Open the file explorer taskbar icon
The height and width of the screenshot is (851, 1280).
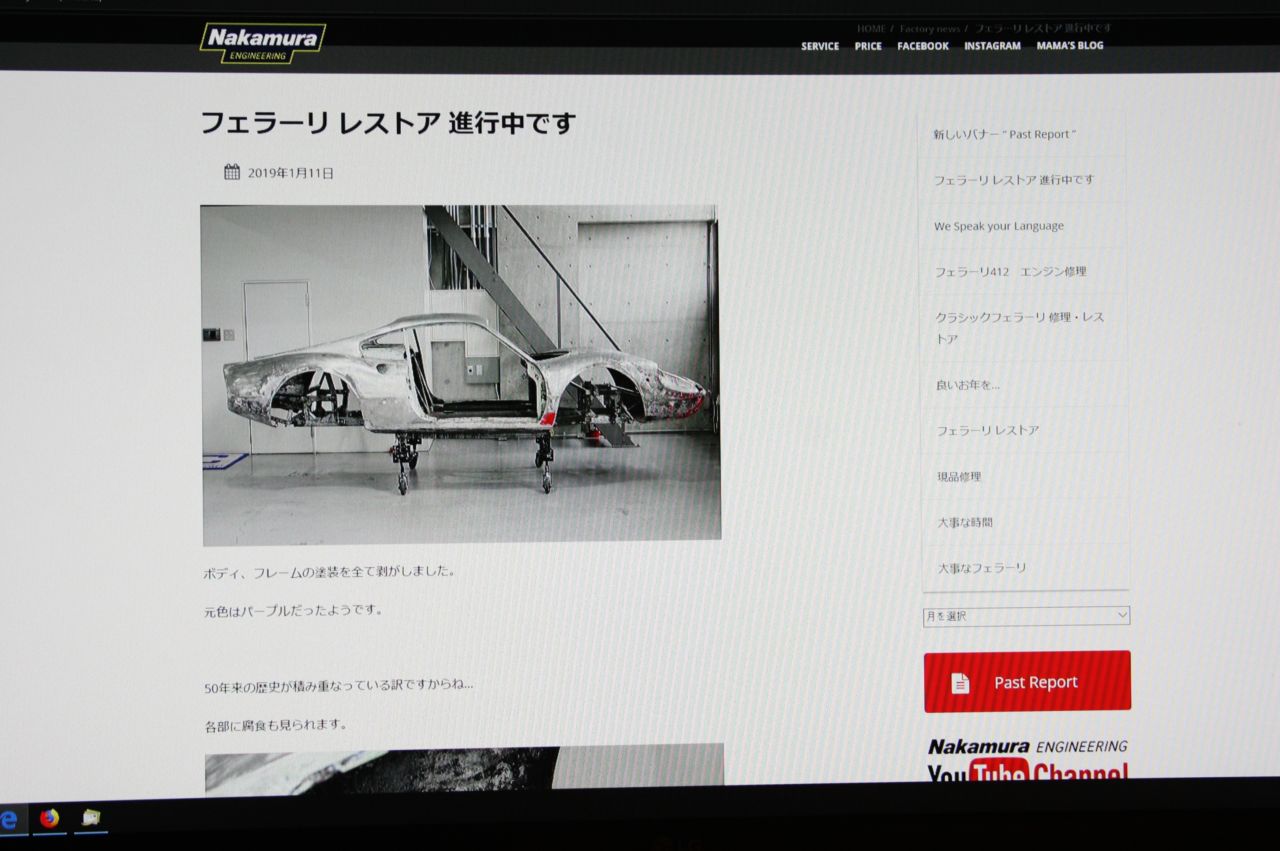(x=91, y=818)
